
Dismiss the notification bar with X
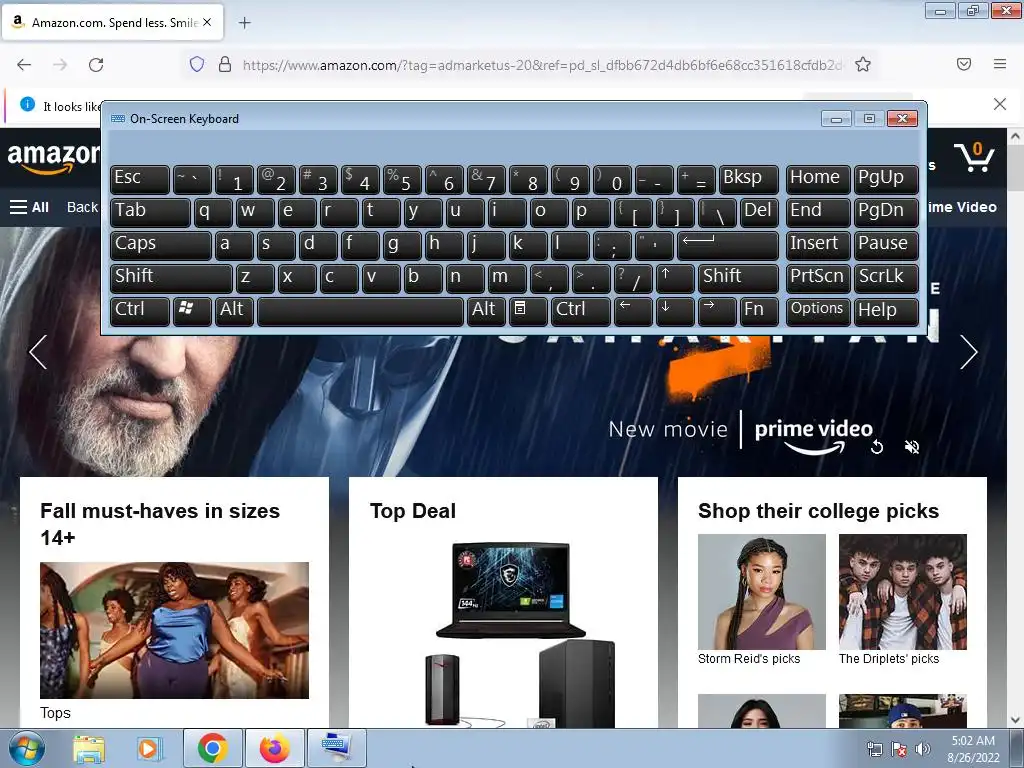(999, 104)
